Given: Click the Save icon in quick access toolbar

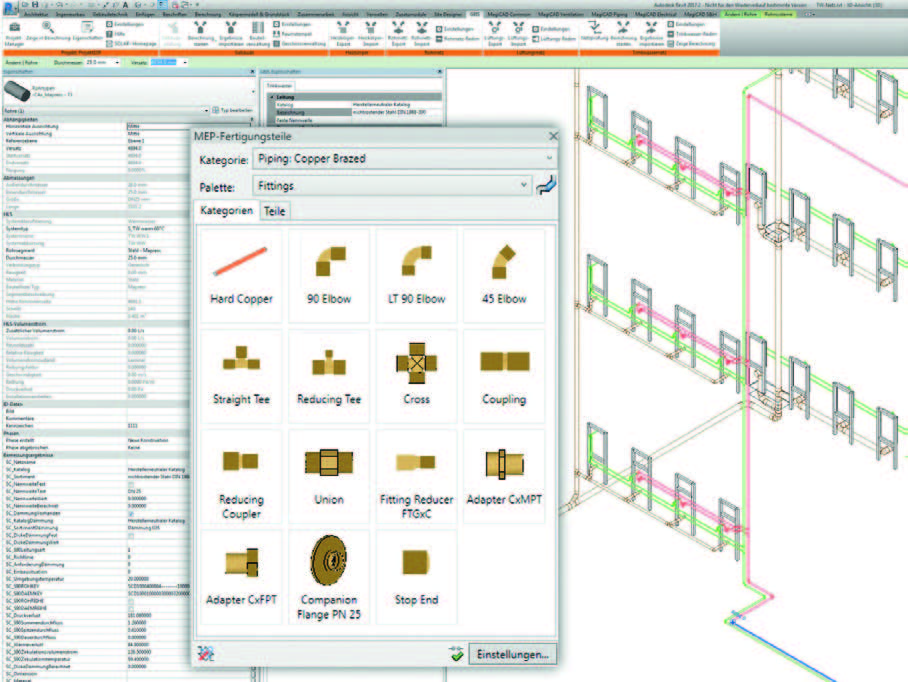Looking at the screenshot, I should click(35, 5).
